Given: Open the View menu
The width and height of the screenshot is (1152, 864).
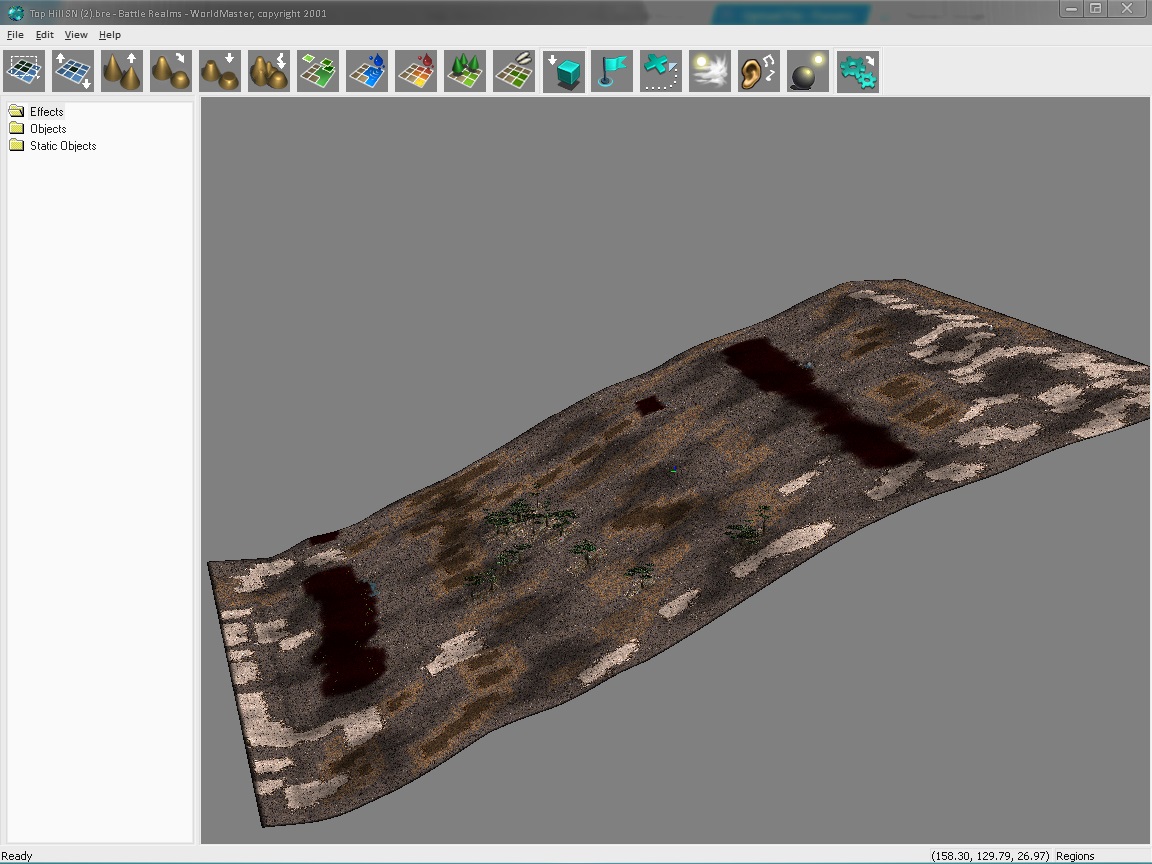Looking at the screenshot, I should 76,35.
